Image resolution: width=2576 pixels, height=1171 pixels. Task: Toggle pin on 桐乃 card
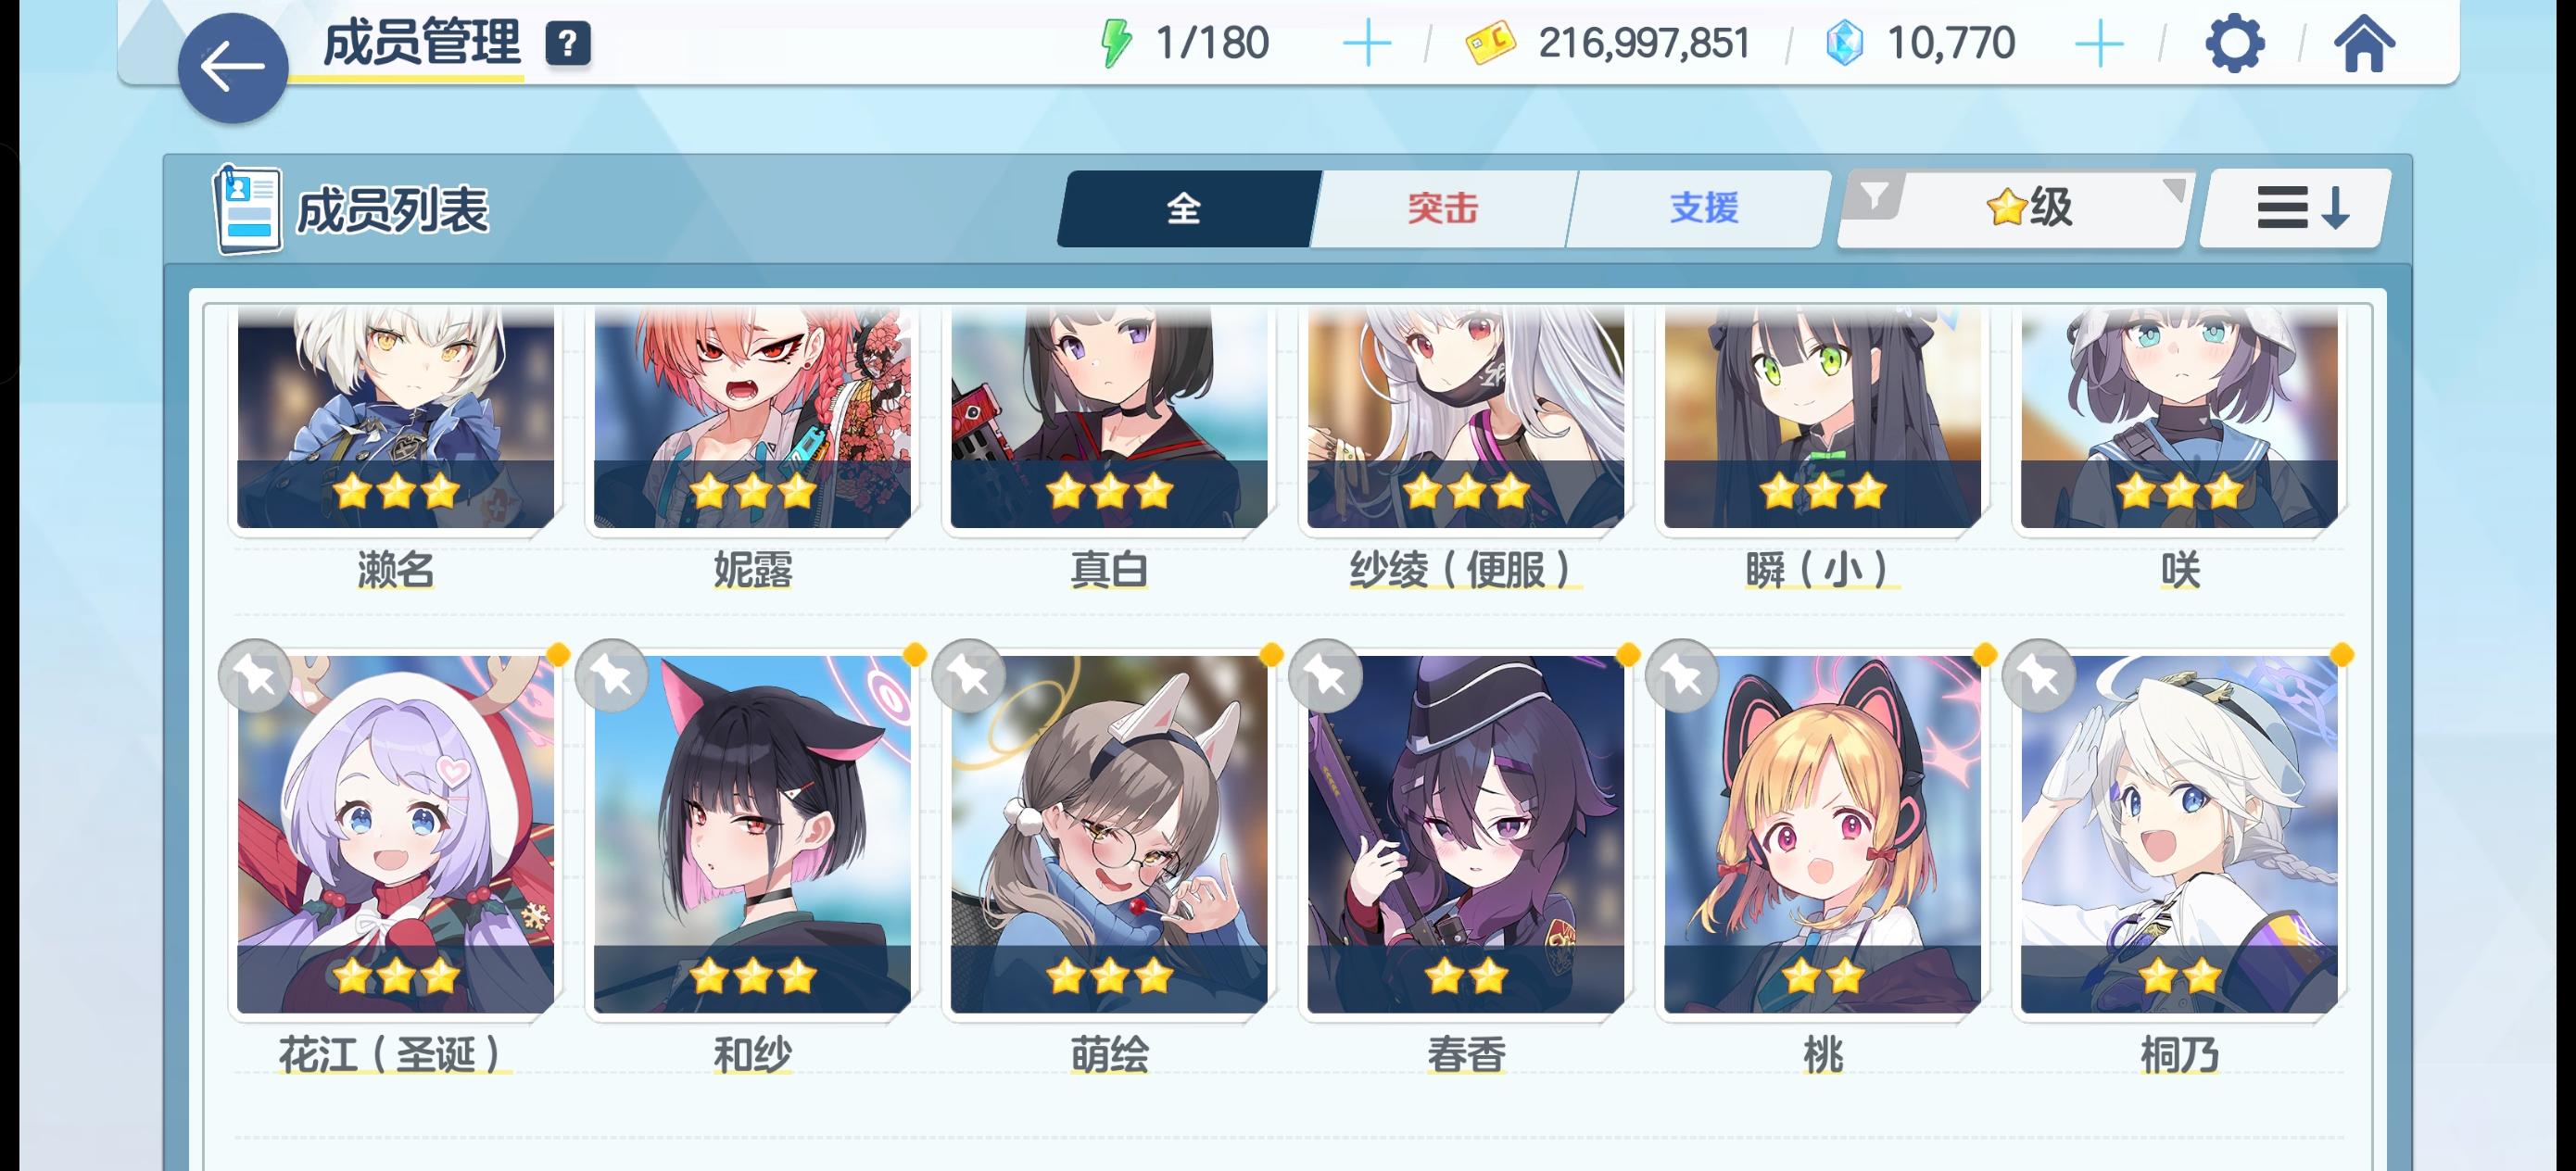click(x=2039, y=676)
